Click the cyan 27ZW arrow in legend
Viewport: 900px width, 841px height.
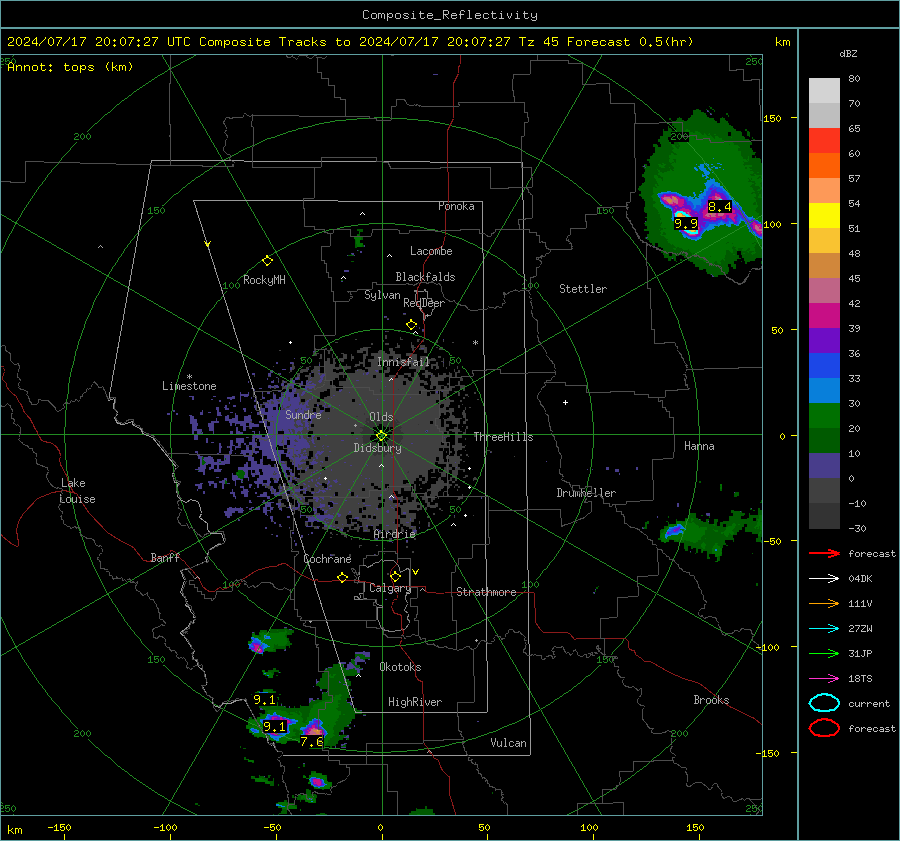tap(825, 629)
